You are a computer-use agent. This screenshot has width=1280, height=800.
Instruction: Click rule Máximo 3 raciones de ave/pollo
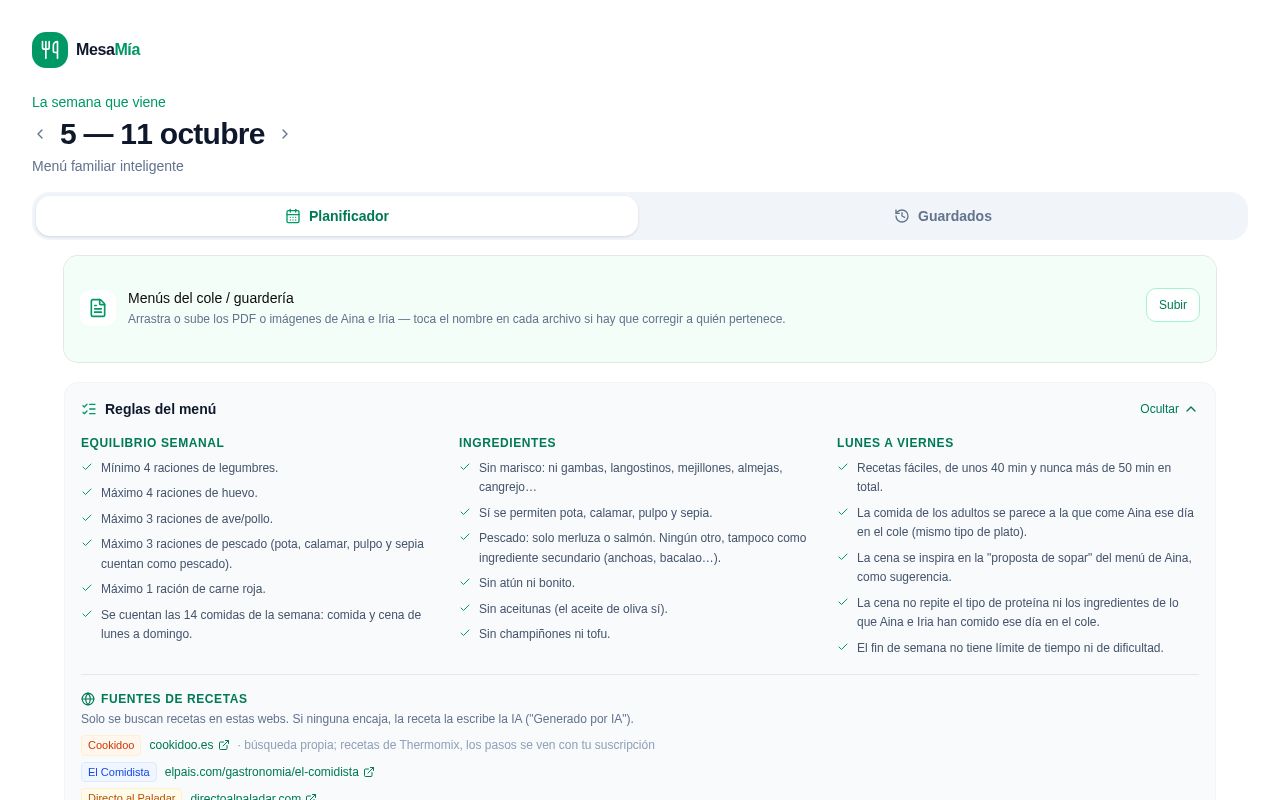(187, 519)
